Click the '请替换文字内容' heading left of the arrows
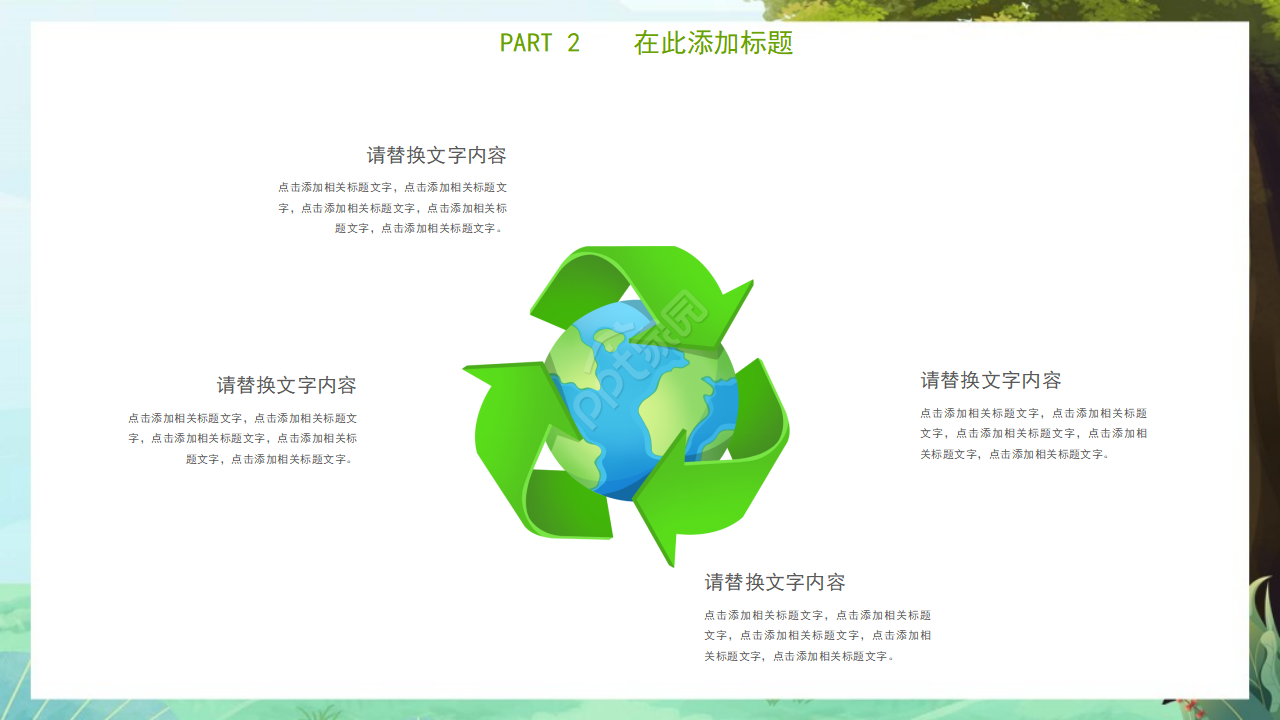The height and width of the screenshot is (720, 1280). (x=286, y=385)
